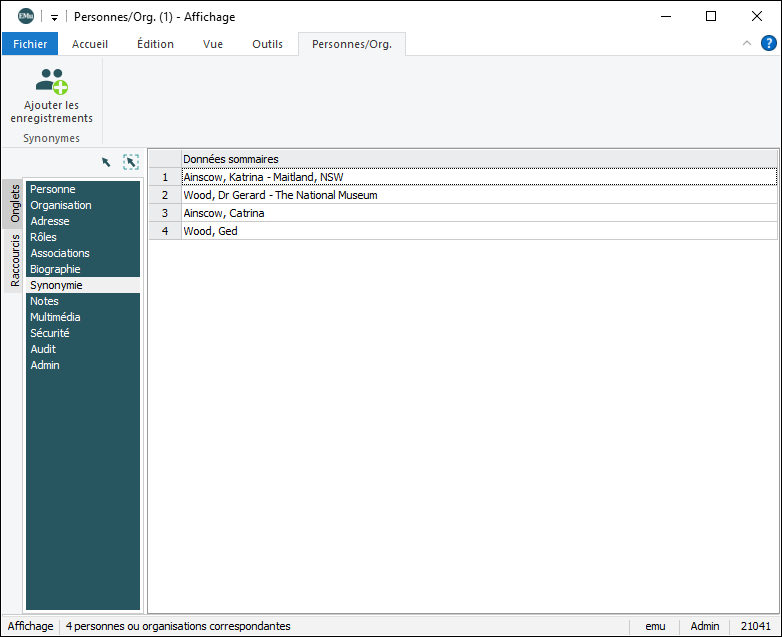This screenshot has width=782, height=637.
Task: Open the quick access toolbar dropdown
Action: [54, 17]
